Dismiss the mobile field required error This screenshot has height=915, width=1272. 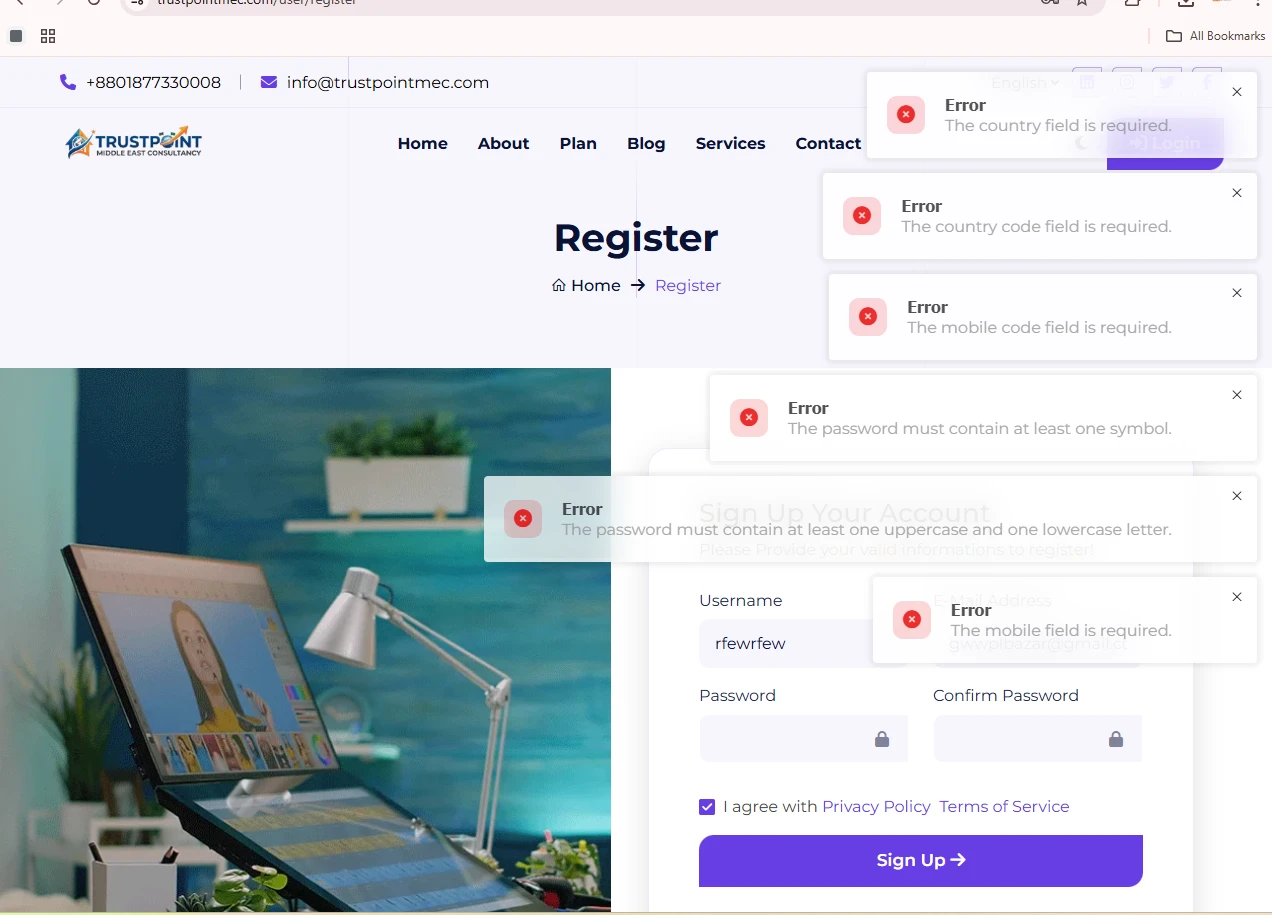pos(1237,597)
